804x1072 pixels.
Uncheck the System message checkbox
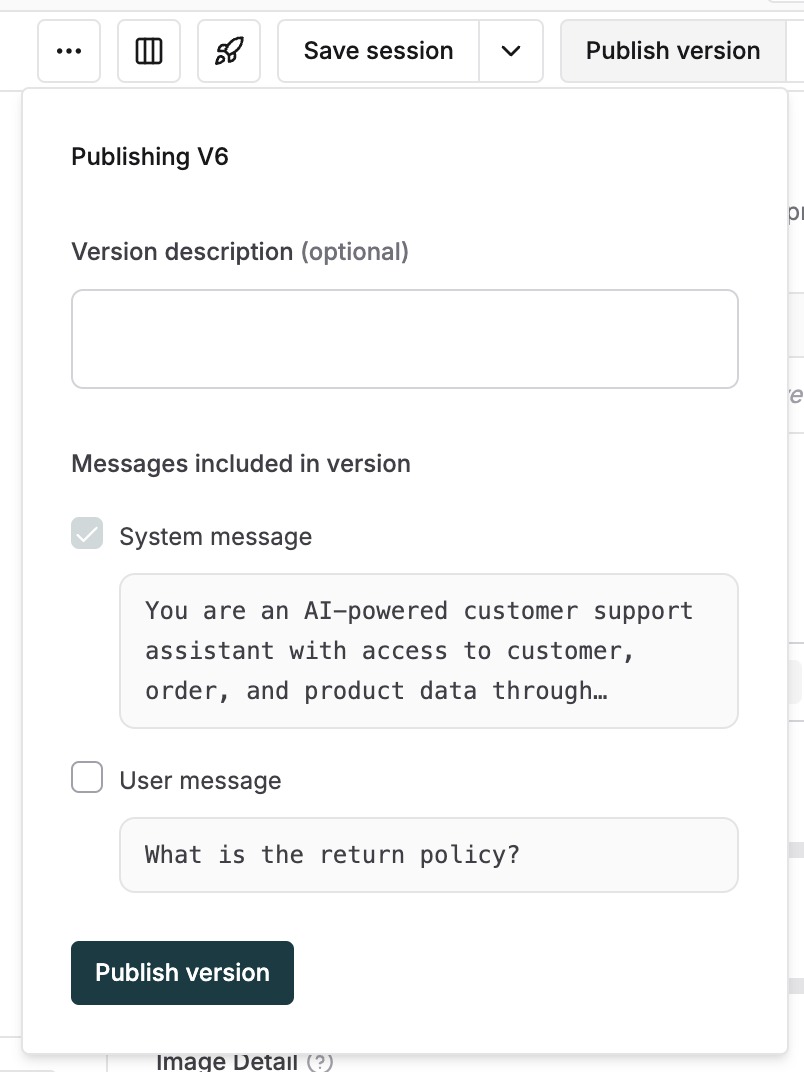point(86,533)
